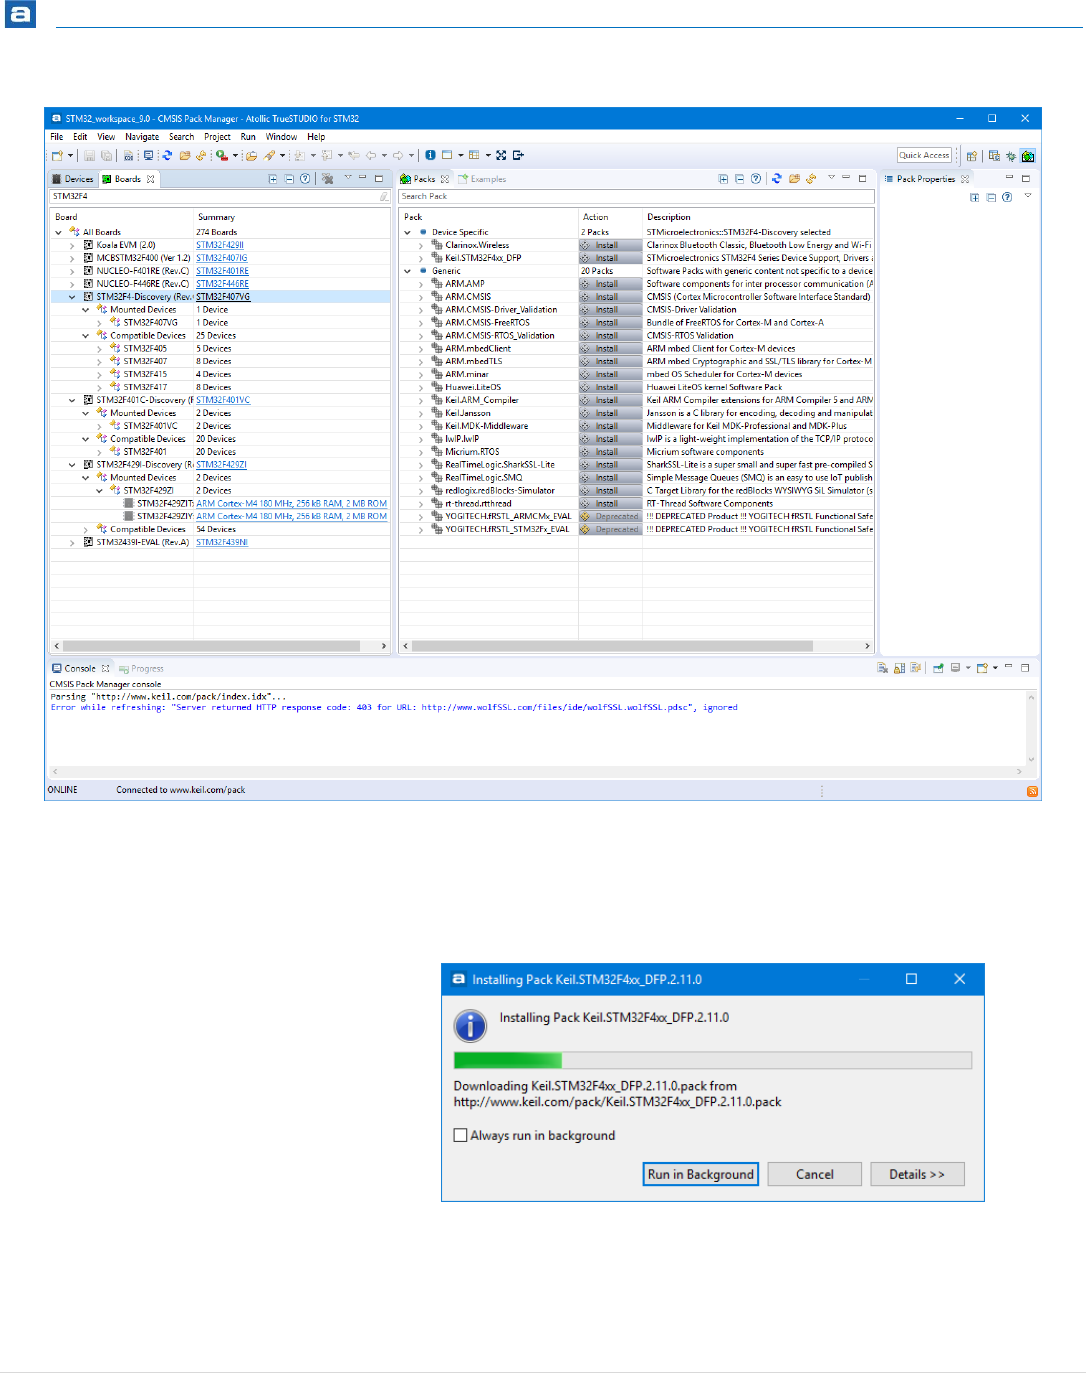Focus the Quick Access field
Image resolution: width=1086 pixels, height=1373 pixels.
click(x=924, y=155)
